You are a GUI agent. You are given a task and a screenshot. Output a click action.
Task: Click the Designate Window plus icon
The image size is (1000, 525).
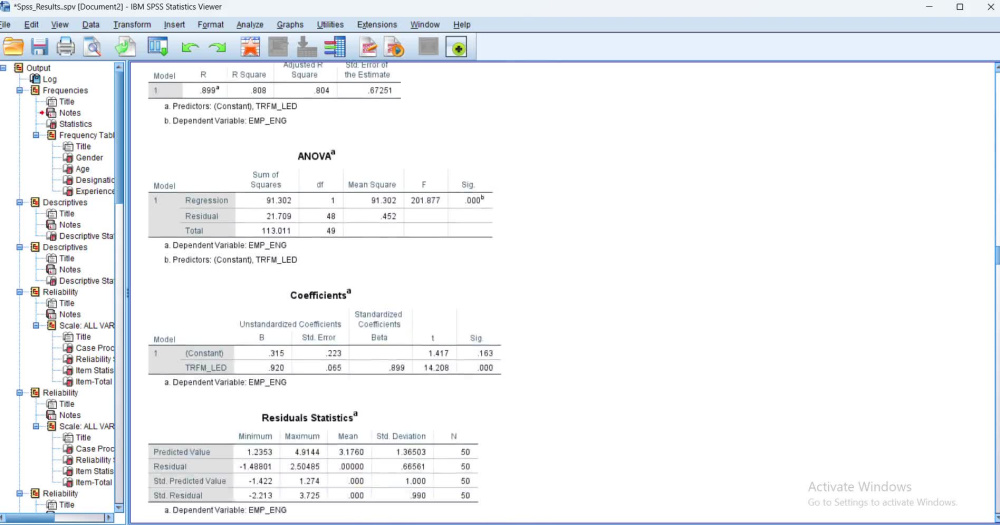click(457, 47)
